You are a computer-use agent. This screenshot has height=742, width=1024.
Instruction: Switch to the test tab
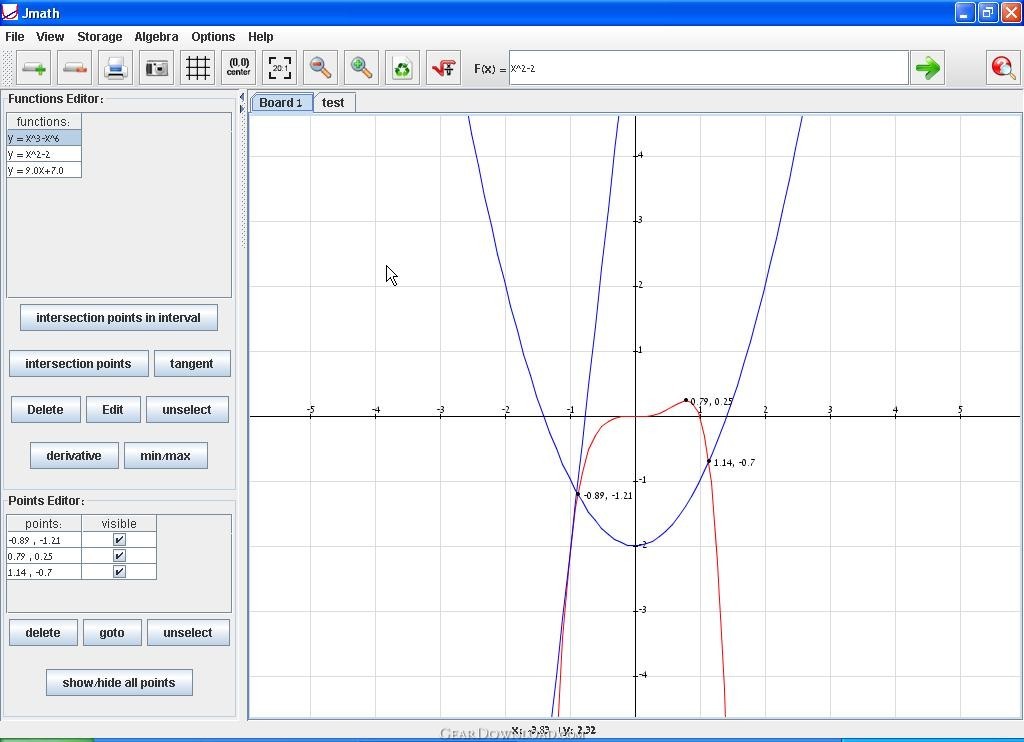coord(334,103)
